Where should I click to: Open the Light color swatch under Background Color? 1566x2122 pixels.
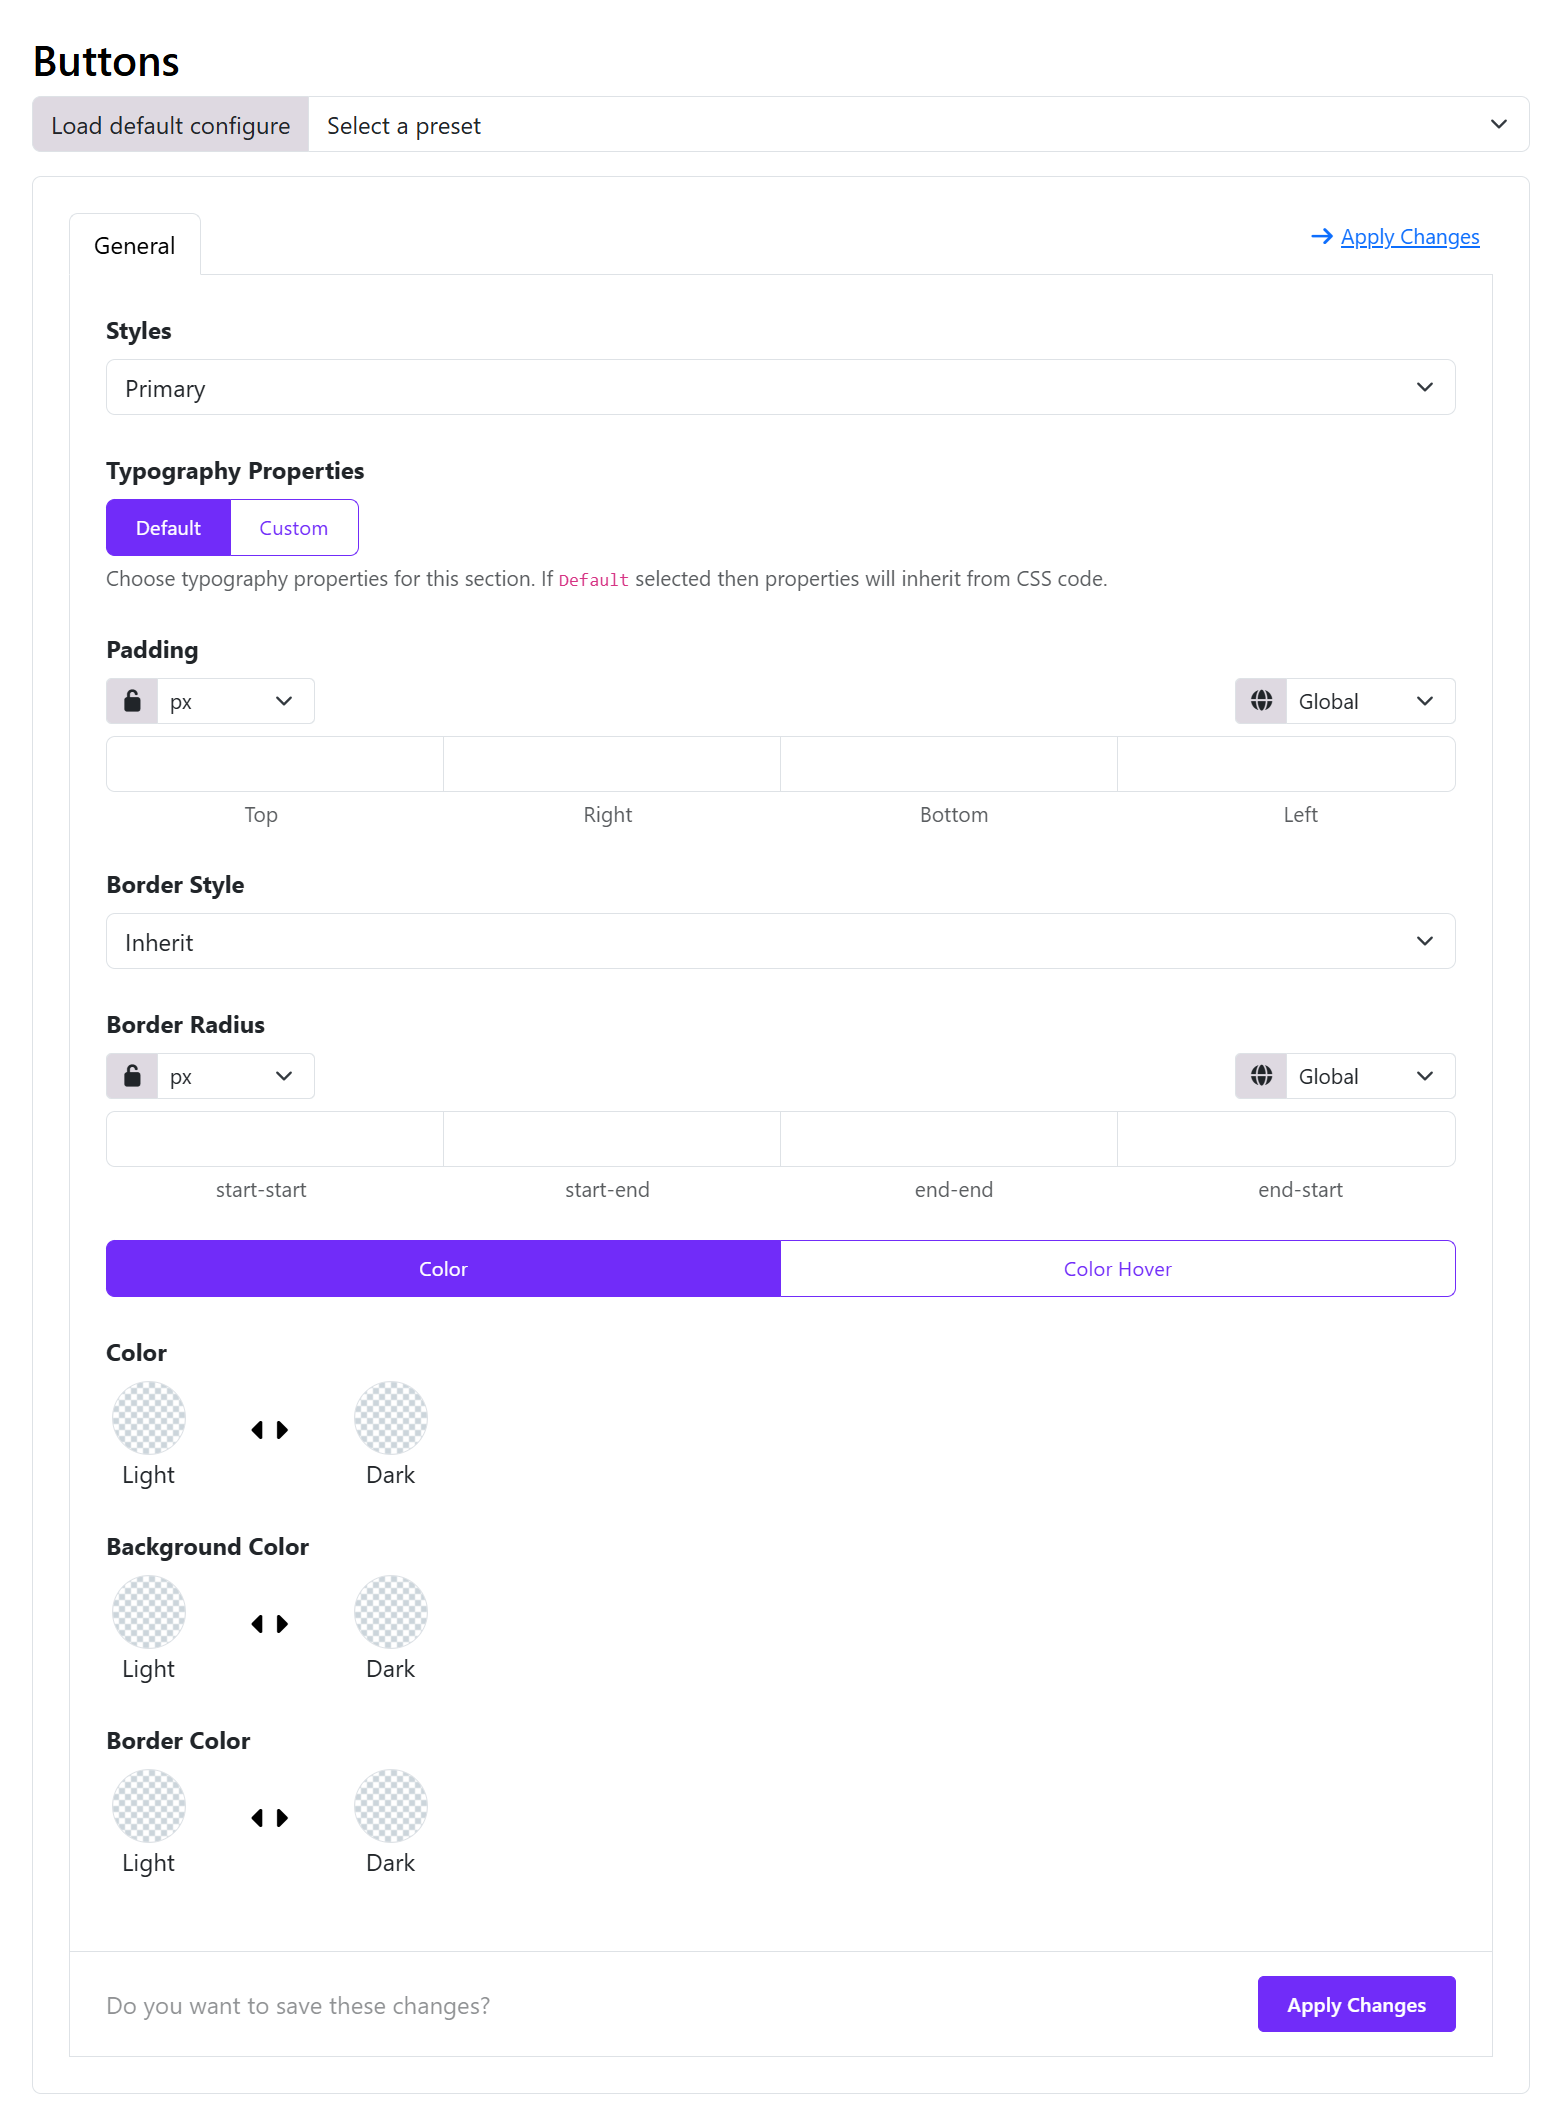pos(148,1611)
